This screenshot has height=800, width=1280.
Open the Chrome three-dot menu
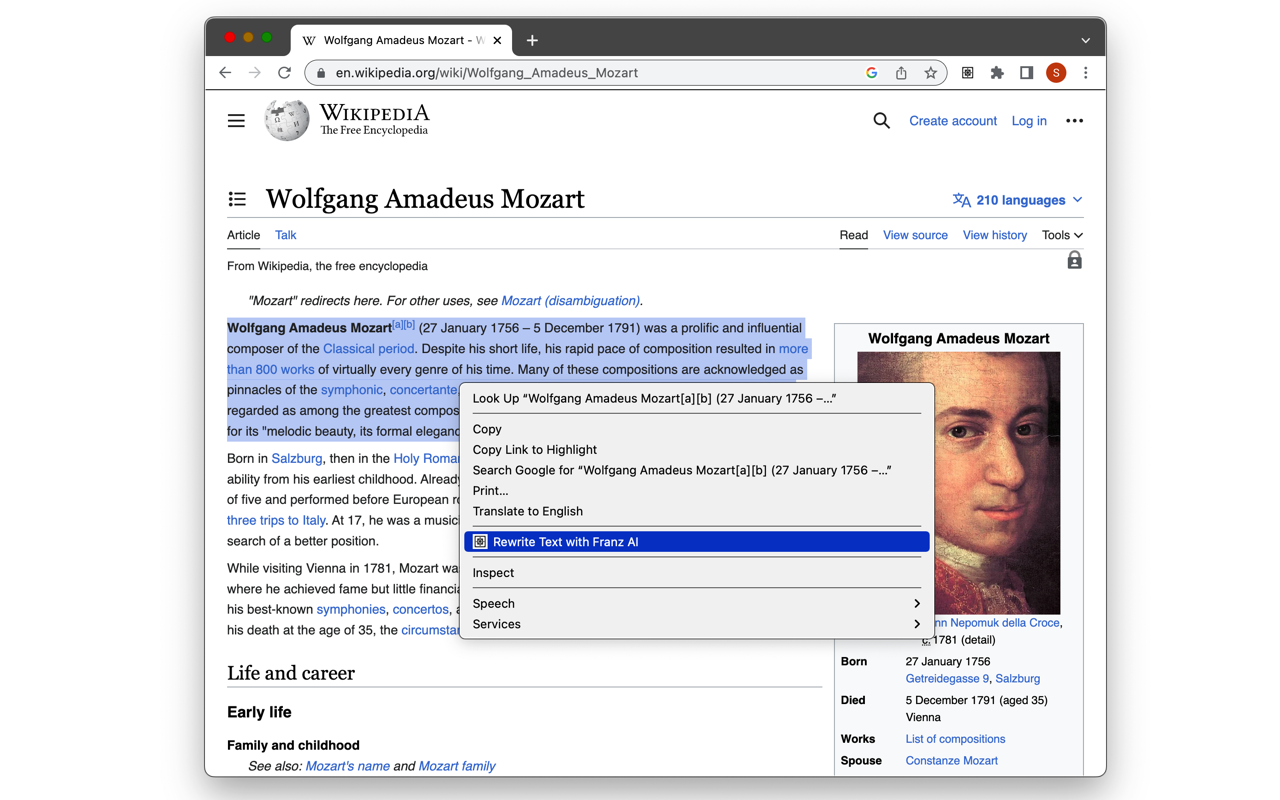tap(1086, 73)
